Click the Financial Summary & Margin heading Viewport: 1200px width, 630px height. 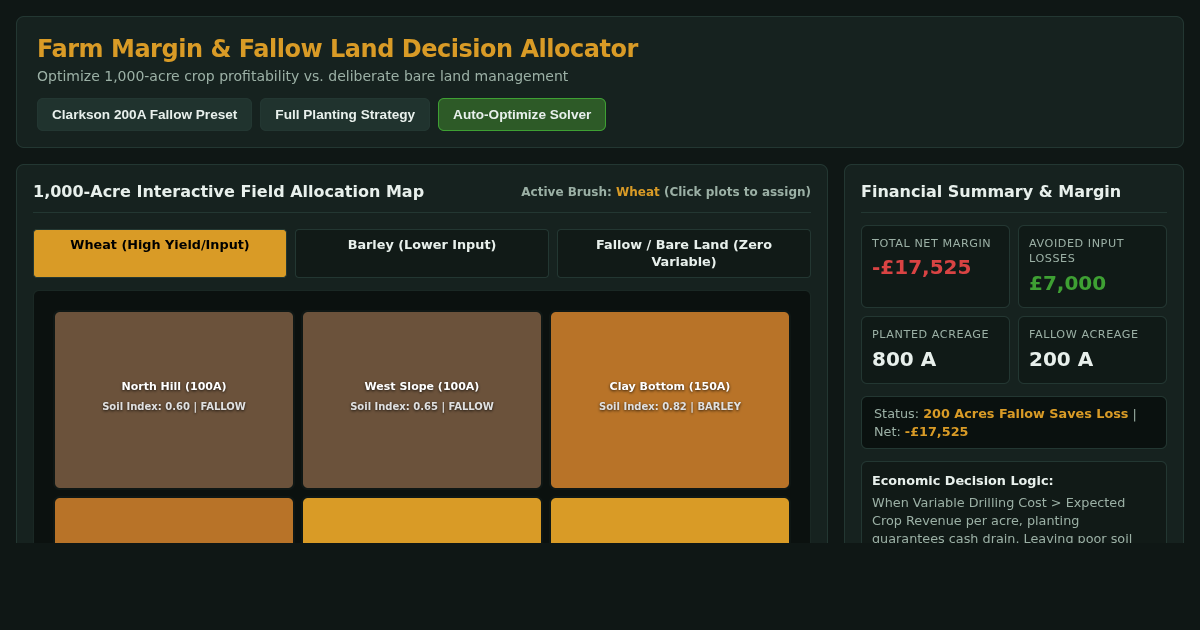tap(991, 192)
